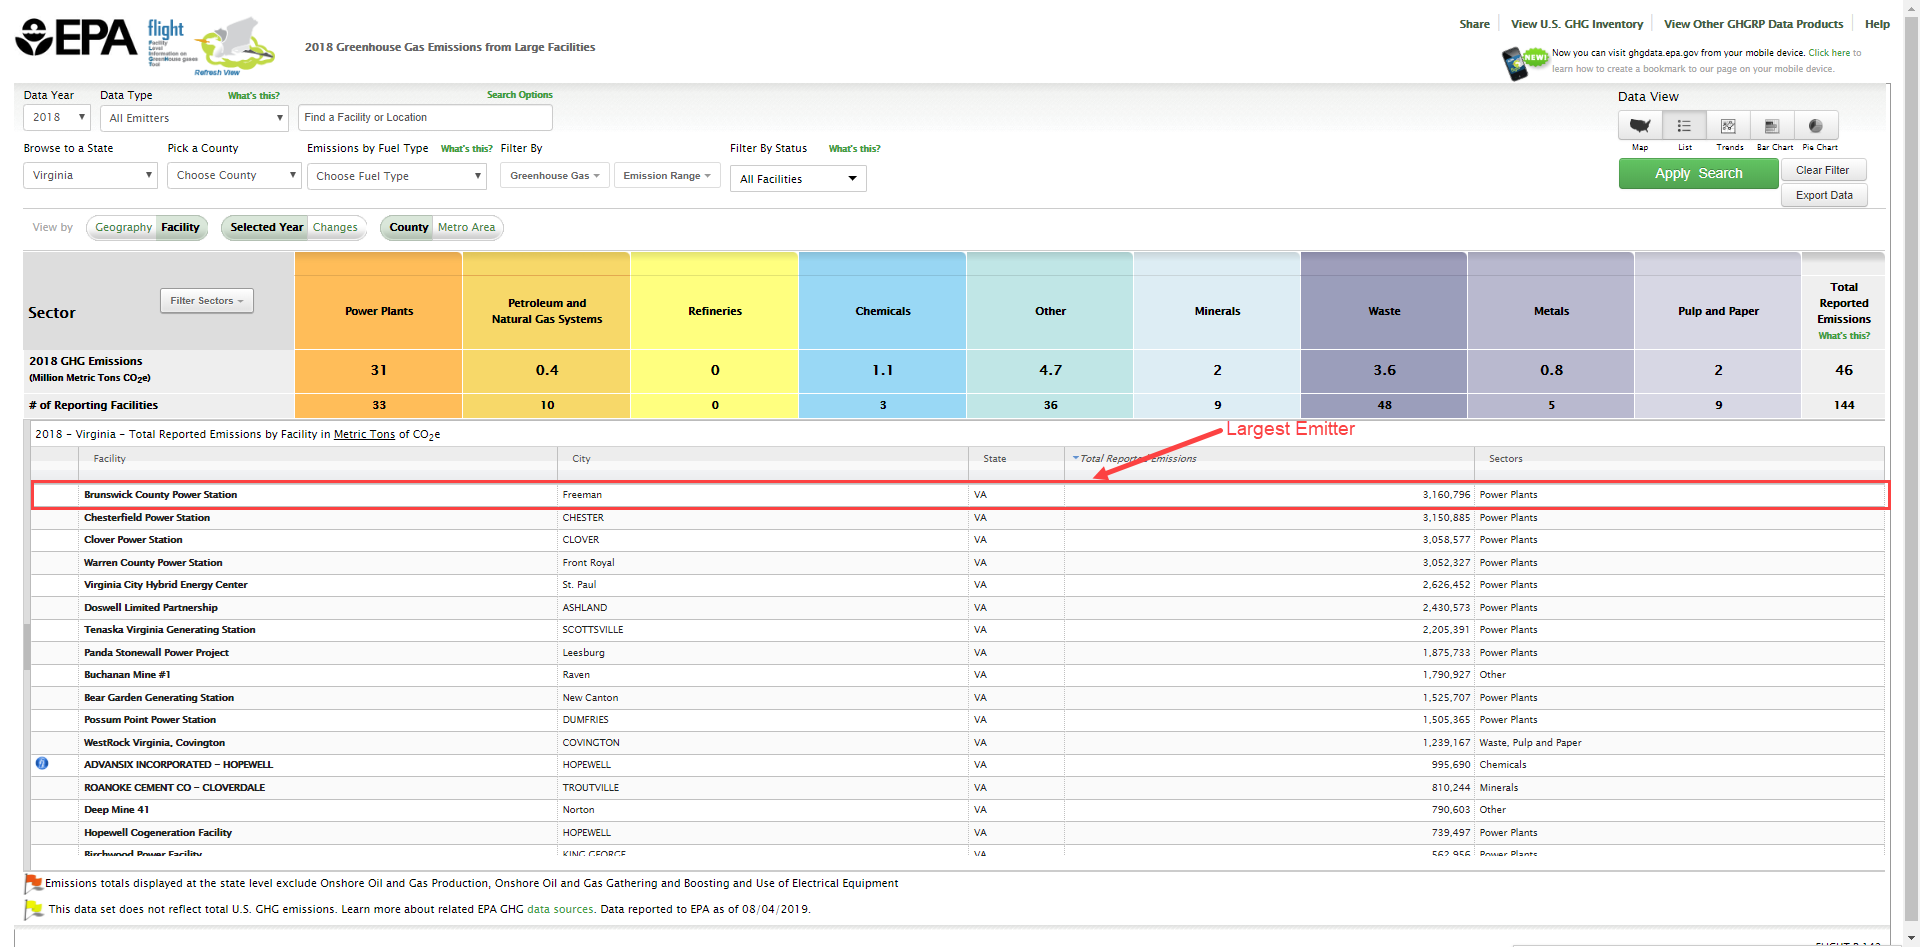Image resolution: width=1920 pixels, height=947 pixels.
Task: Click What's this? next to Filter By Status
Action: pyautogui.click(x=855, y=149)
